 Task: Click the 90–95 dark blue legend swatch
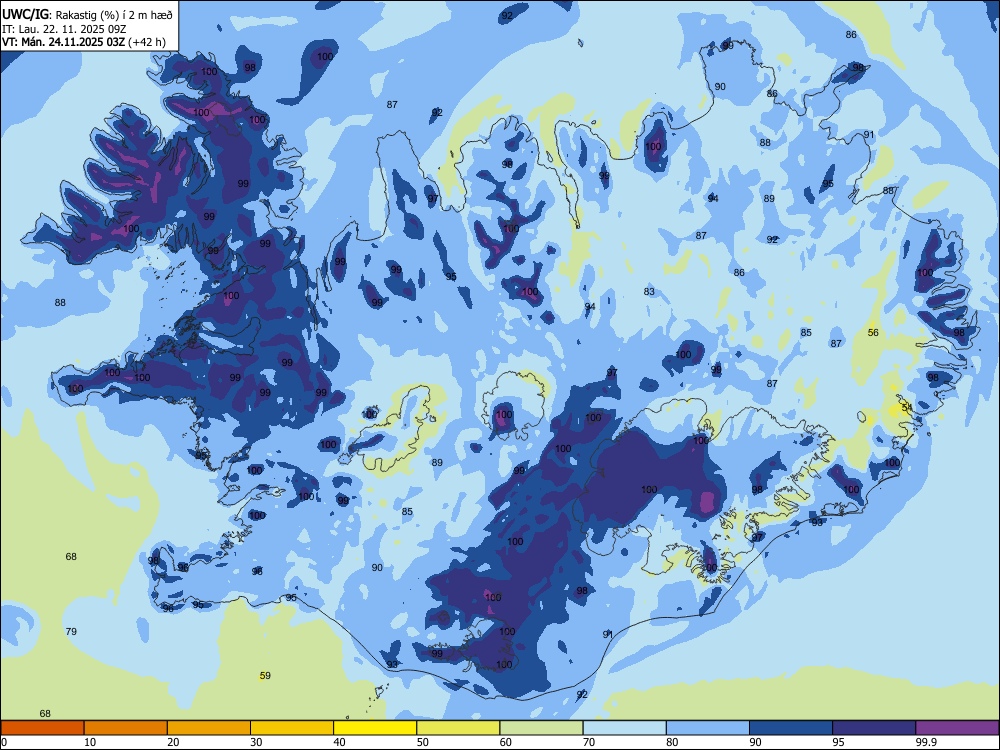[791, 728]
